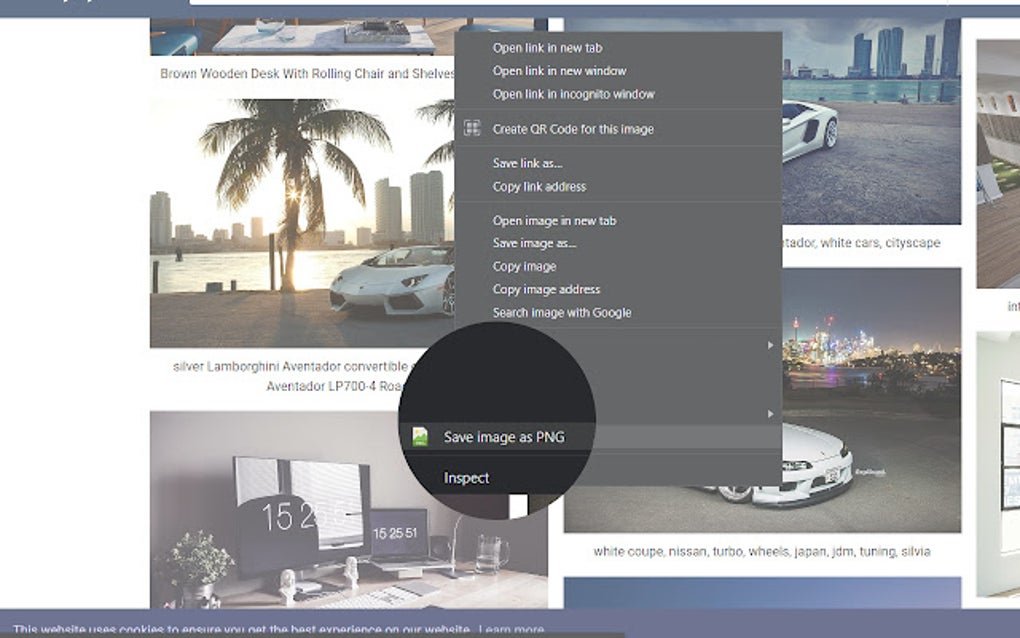Open developer tools via 'Inspect'
Screen dimensions: 1020x638
[466, 477]
